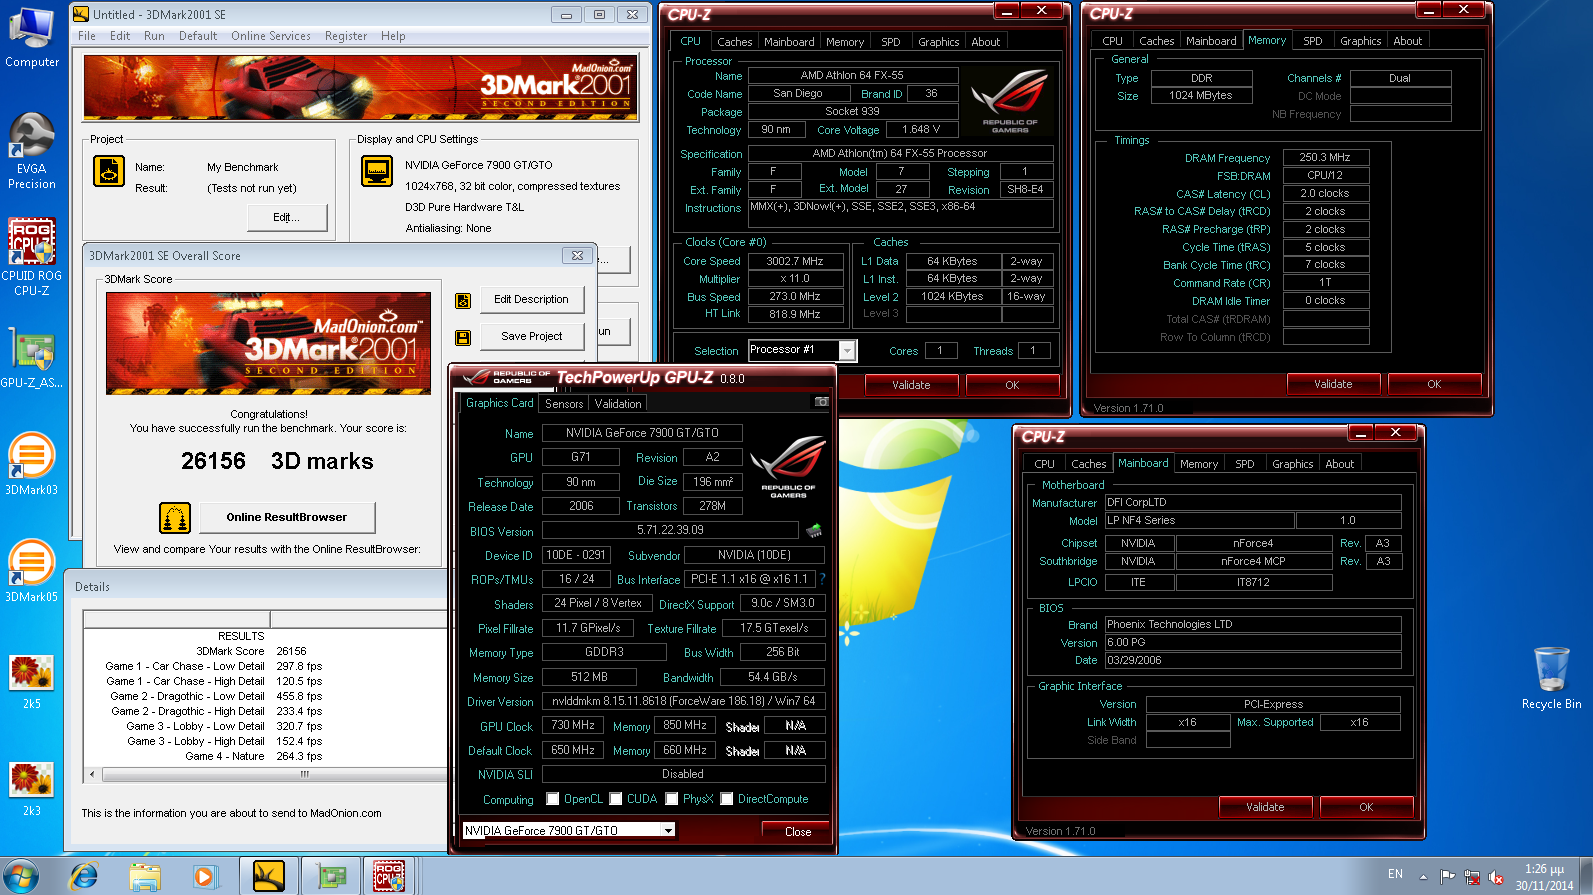Switch to GPU-Z via taskbar button
The width and height of the screenshot is (1593, 895).
(x=330, y=877)
